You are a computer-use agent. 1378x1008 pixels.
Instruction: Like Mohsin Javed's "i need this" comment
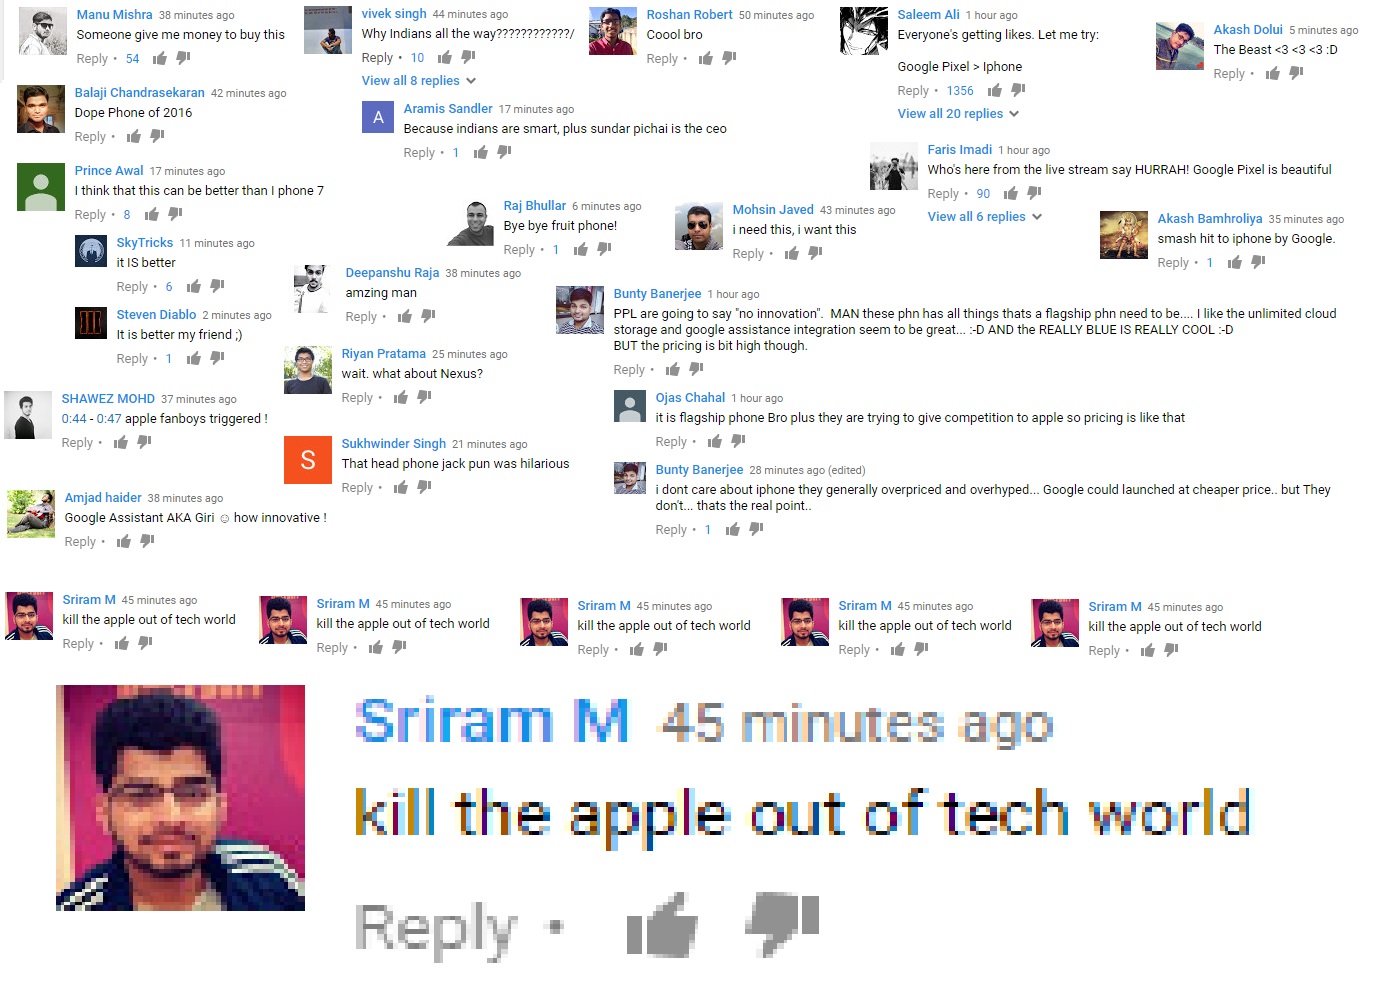click(x=792, y=253)
